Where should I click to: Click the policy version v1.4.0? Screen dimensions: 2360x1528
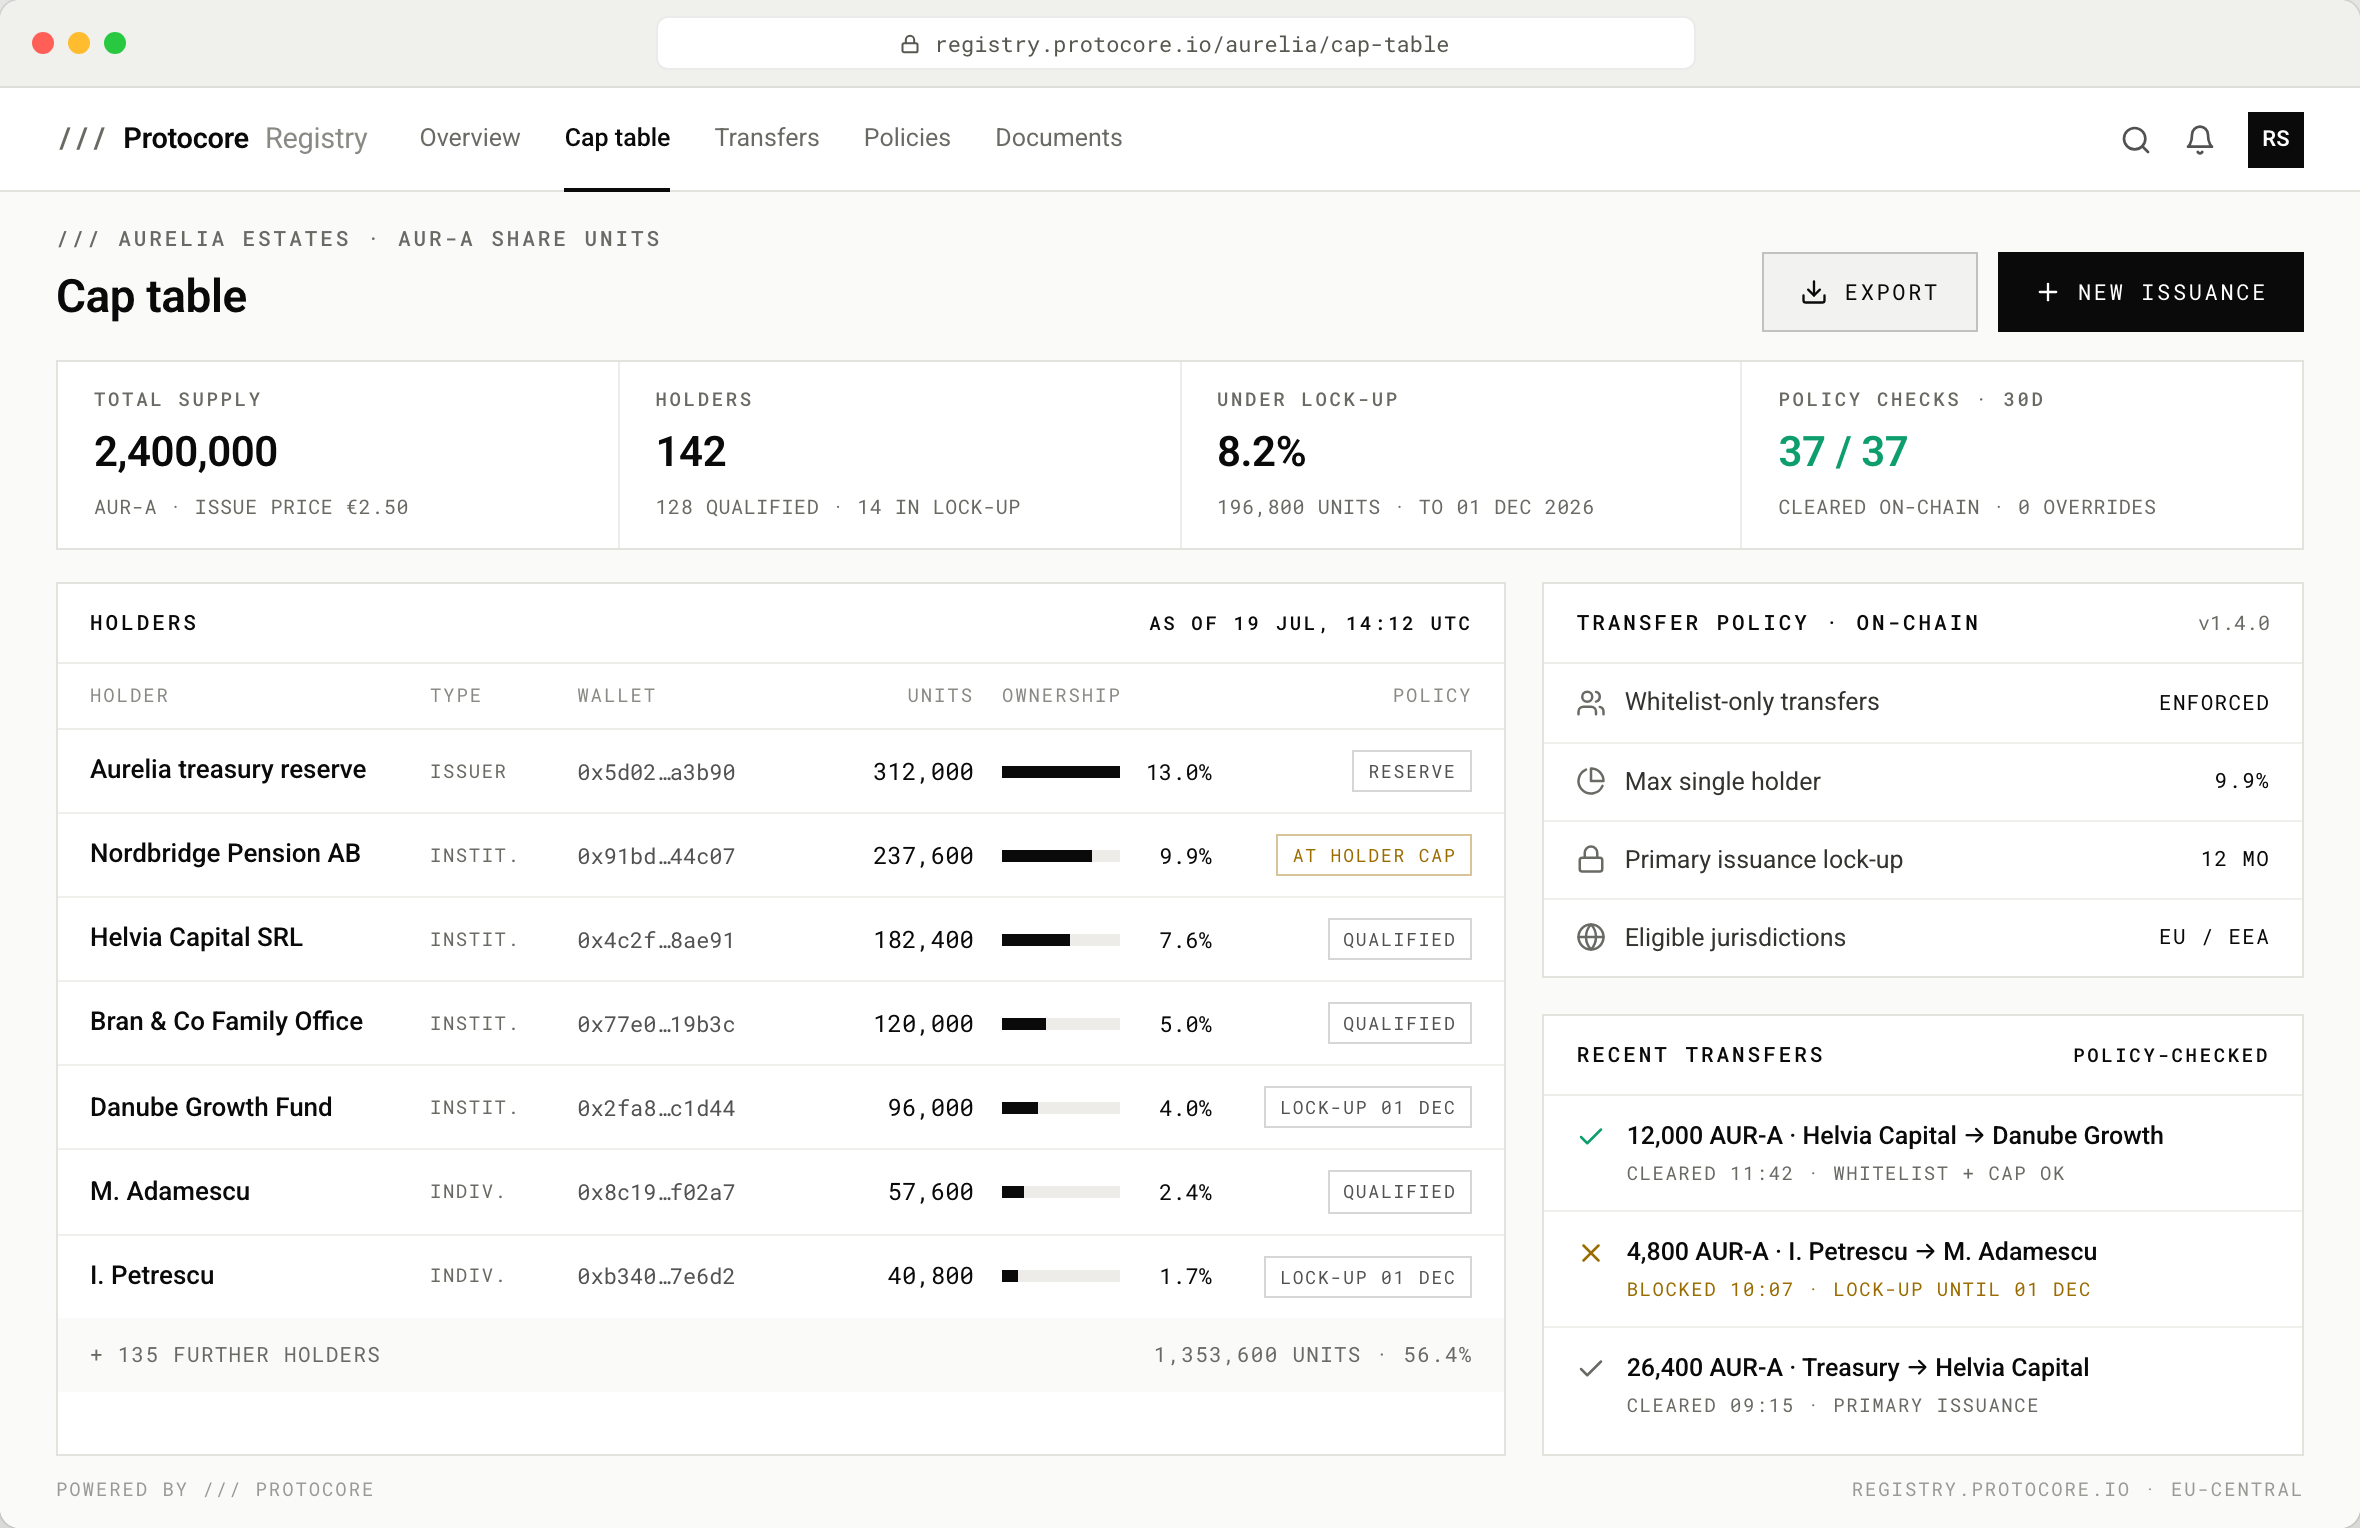point(2234,623)
